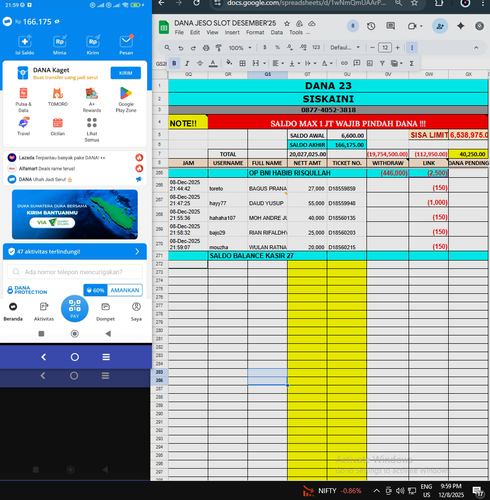Open the Insert menu in Sheets
The image size is (490, 500).
[232, 33]
